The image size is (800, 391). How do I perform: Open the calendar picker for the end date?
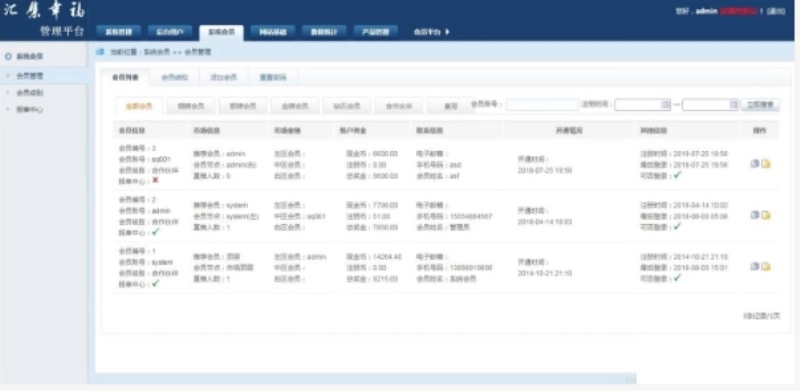tap(734, 105)
